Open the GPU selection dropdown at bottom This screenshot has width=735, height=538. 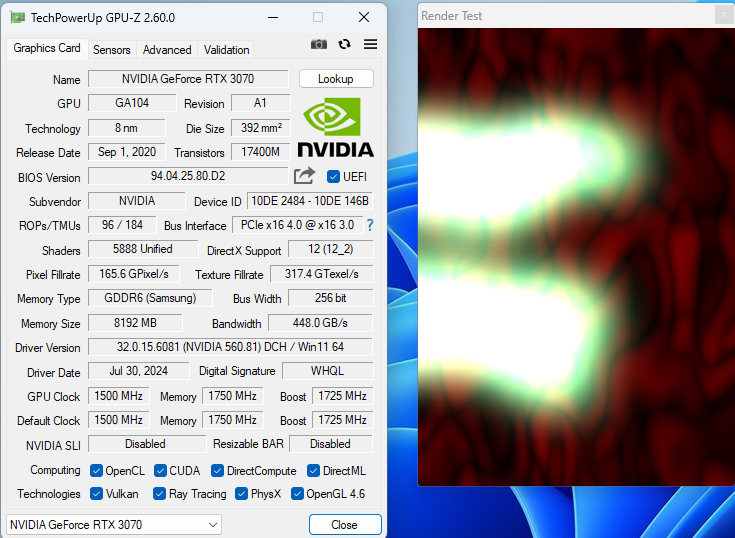[114, 524]
